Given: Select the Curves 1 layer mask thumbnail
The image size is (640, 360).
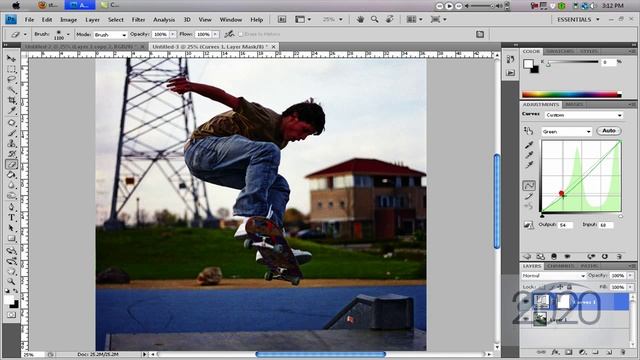Looking at the screenshot, I should (563, 302).
